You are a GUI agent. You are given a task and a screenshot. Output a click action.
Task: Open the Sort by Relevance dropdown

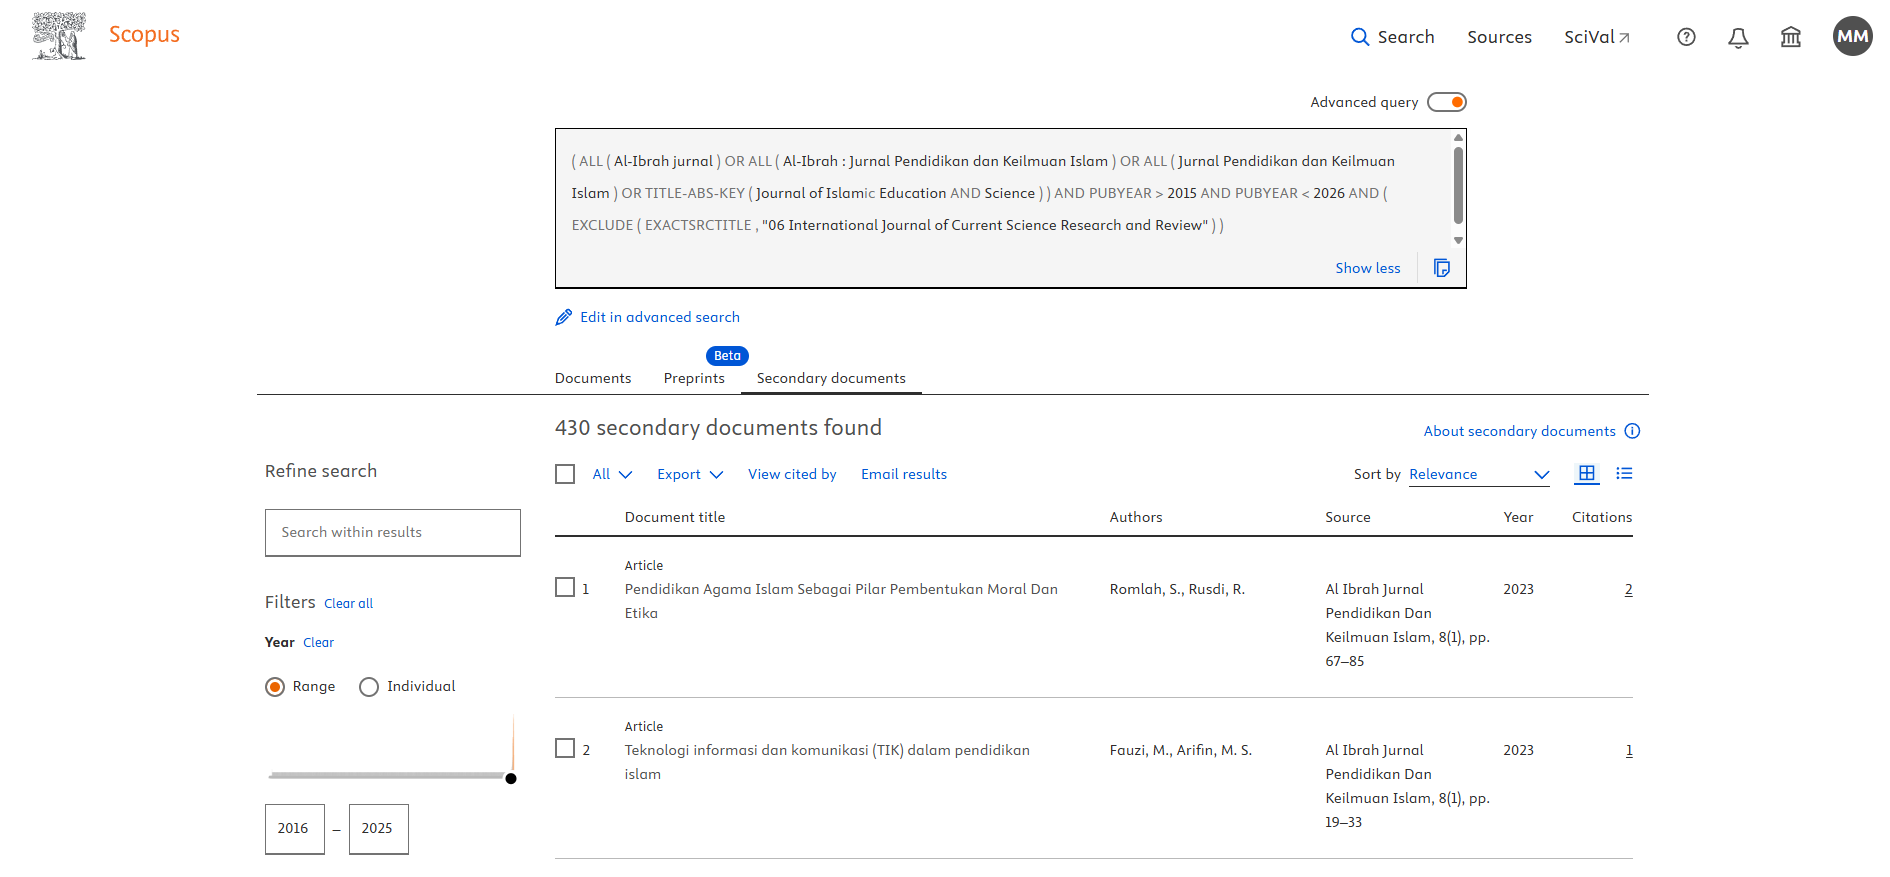click(1478, 474)
